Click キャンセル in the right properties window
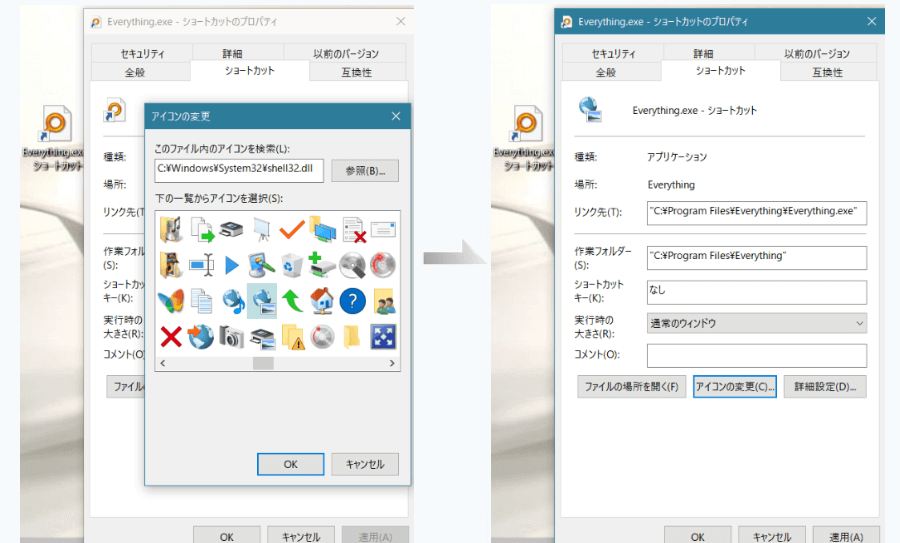Screen dimensions: 900x543 tap(771, 536)
